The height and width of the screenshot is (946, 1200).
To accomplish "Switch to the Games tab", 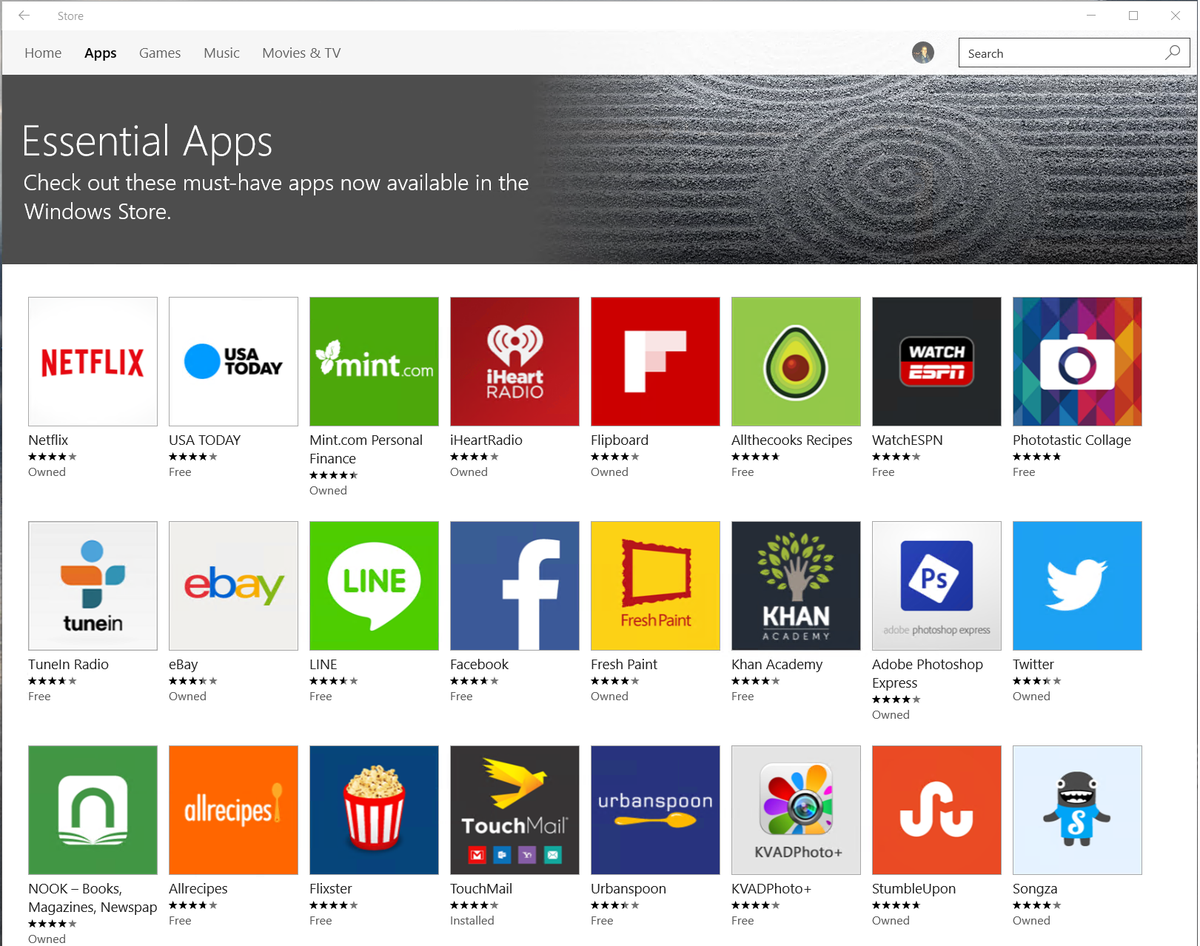I will [x=160, y=53].
